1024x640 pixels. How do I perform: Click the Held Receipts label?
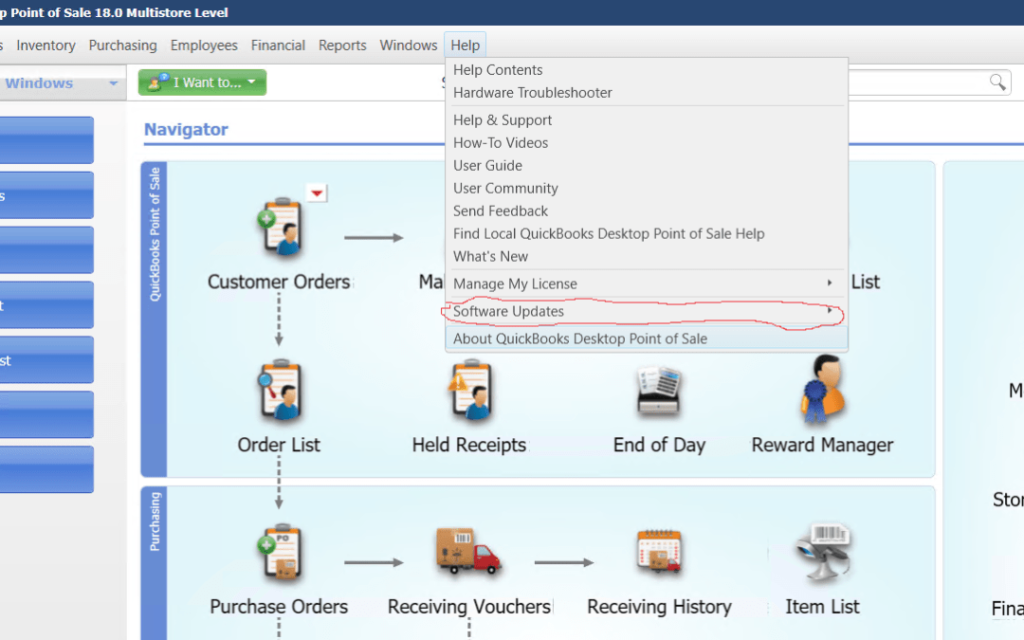click(469, 445)
